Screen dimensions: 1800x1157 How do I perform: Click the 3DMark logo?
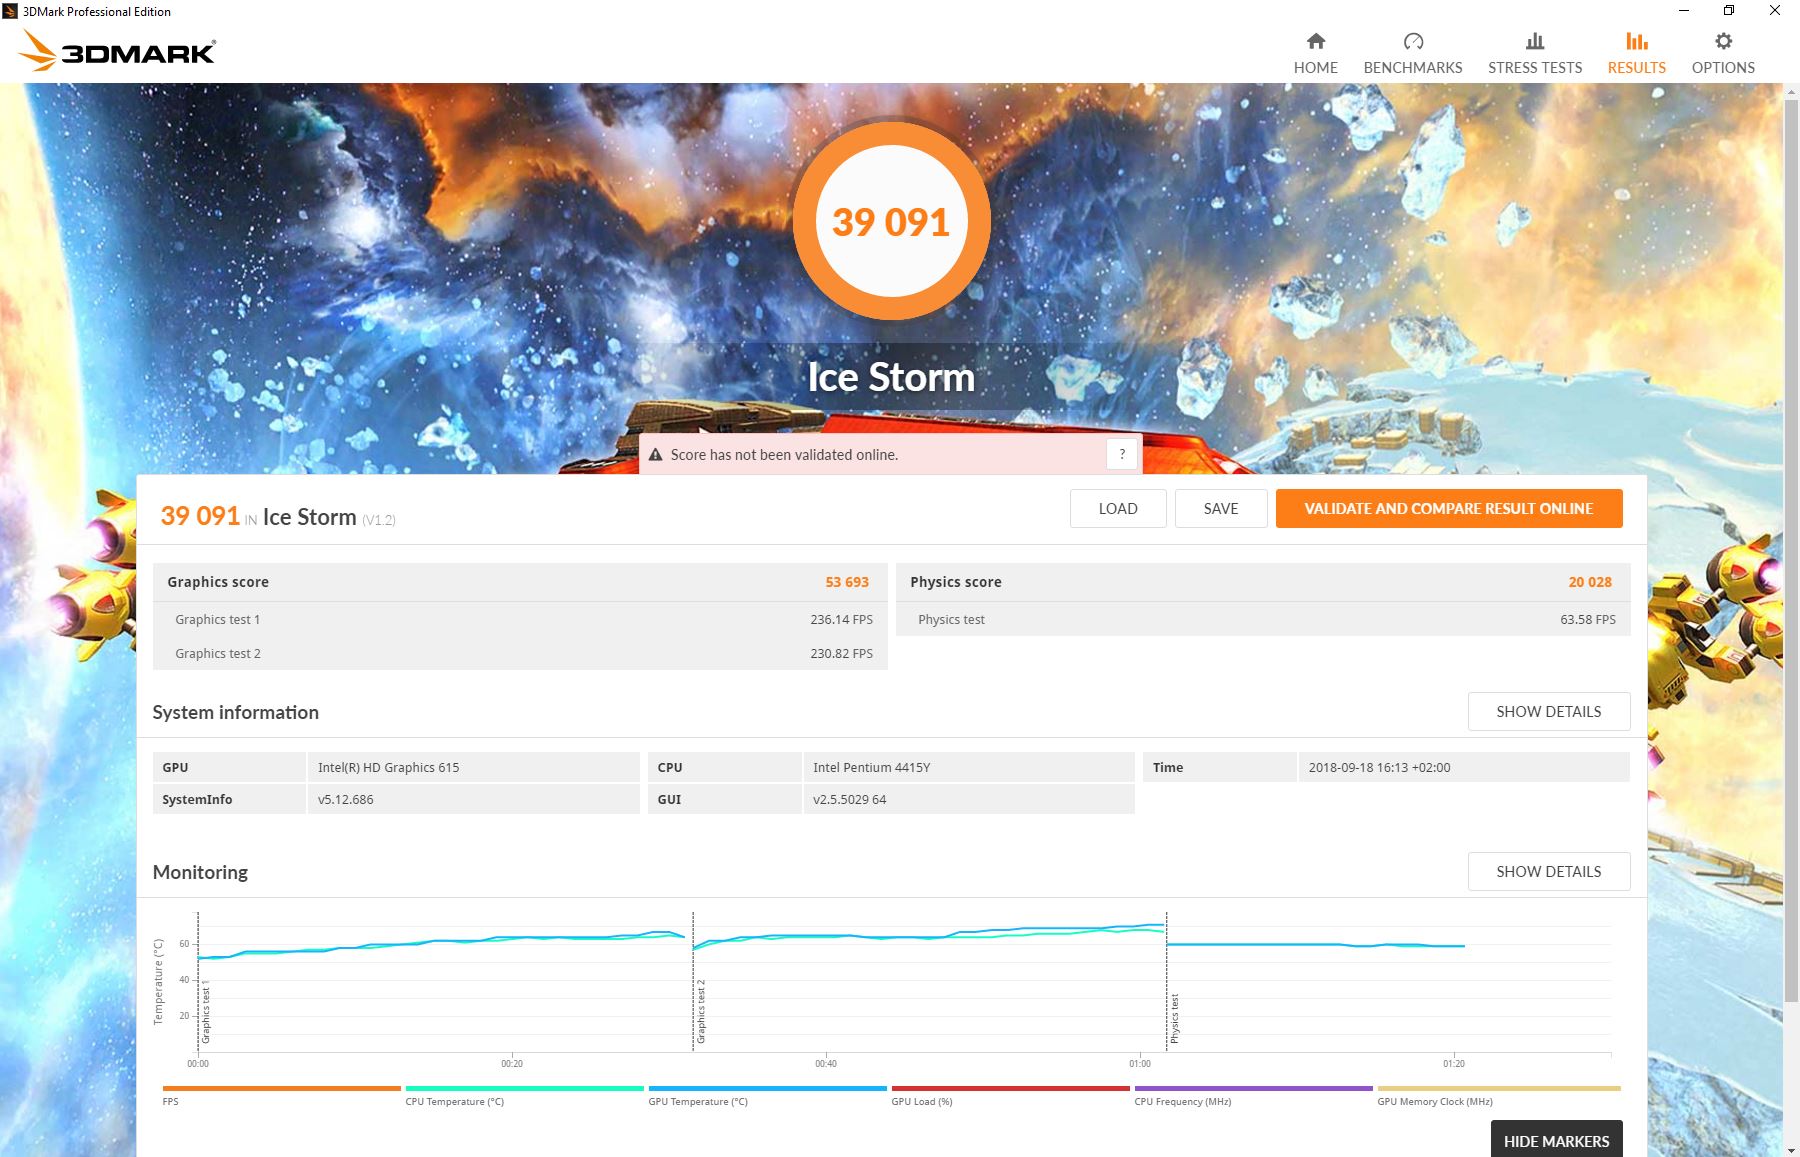pos(118,50)
